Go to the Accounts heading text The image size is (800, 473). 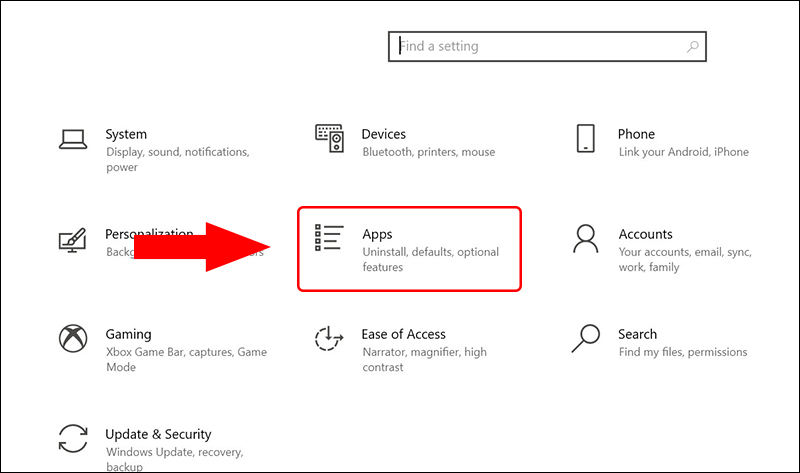(645, 234)
